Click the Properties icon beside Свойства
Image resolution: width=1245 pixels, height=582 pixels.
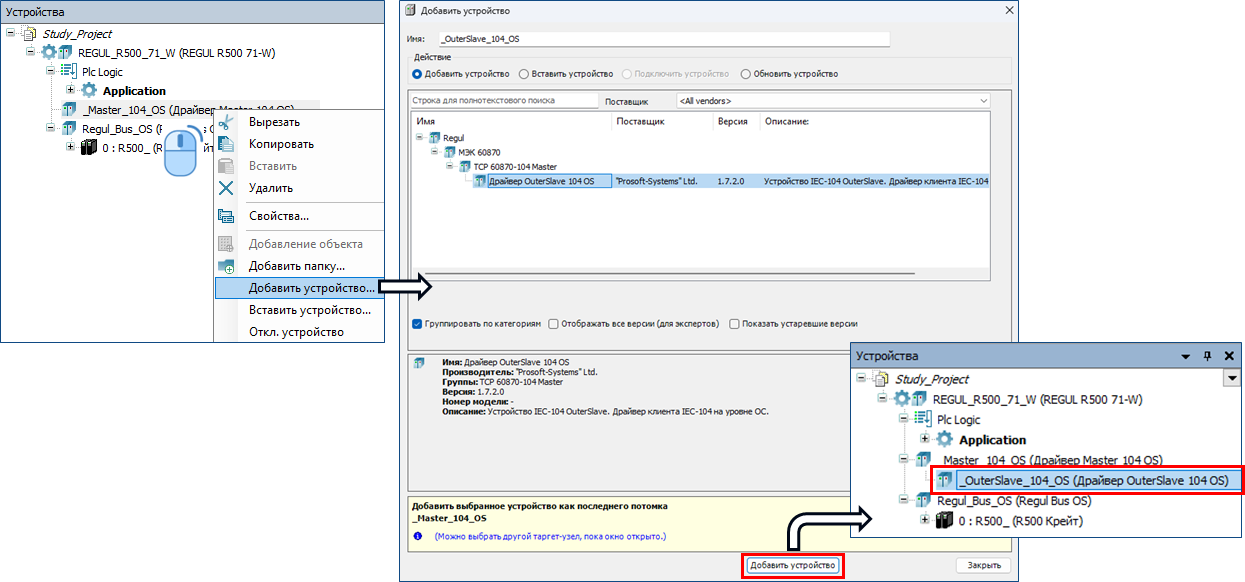pos(226,216)
